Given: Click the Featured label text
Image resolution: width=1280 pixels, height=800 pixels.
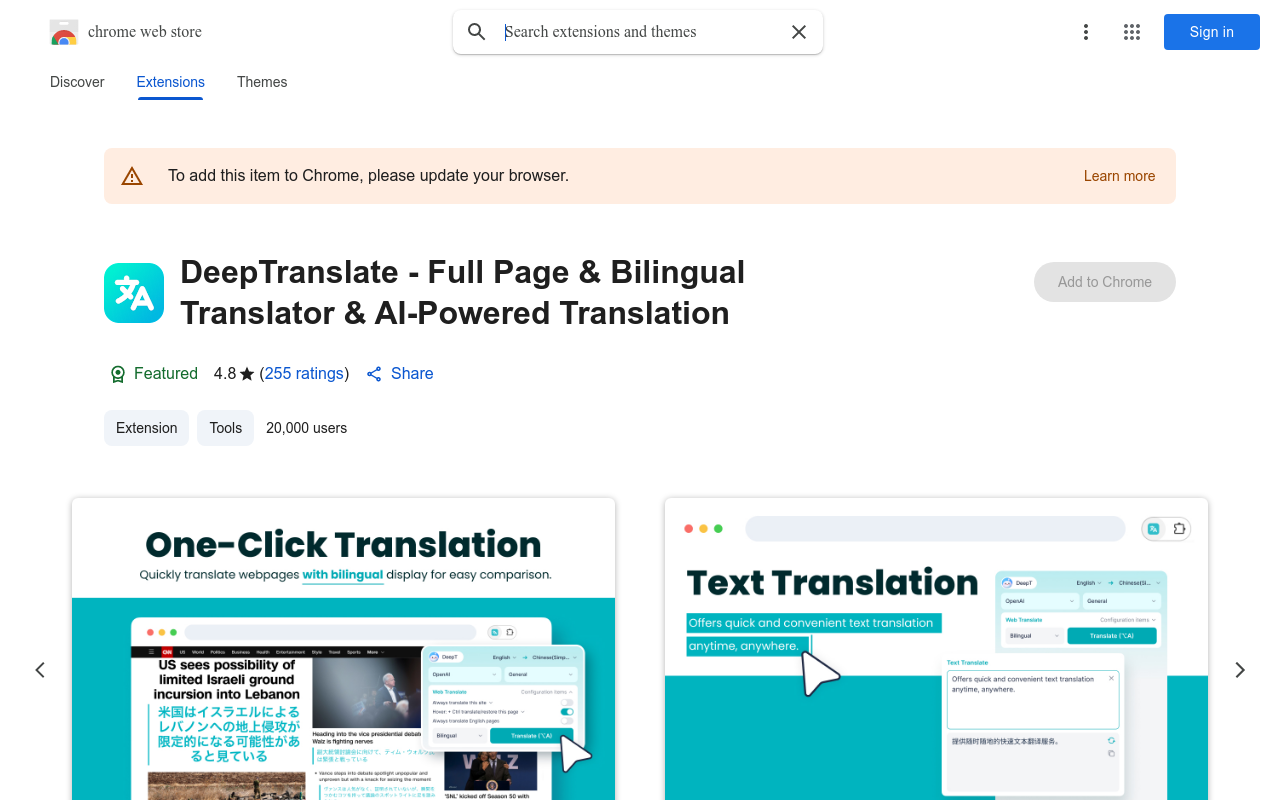Looking at the screenshot, I should click(166, 373).
